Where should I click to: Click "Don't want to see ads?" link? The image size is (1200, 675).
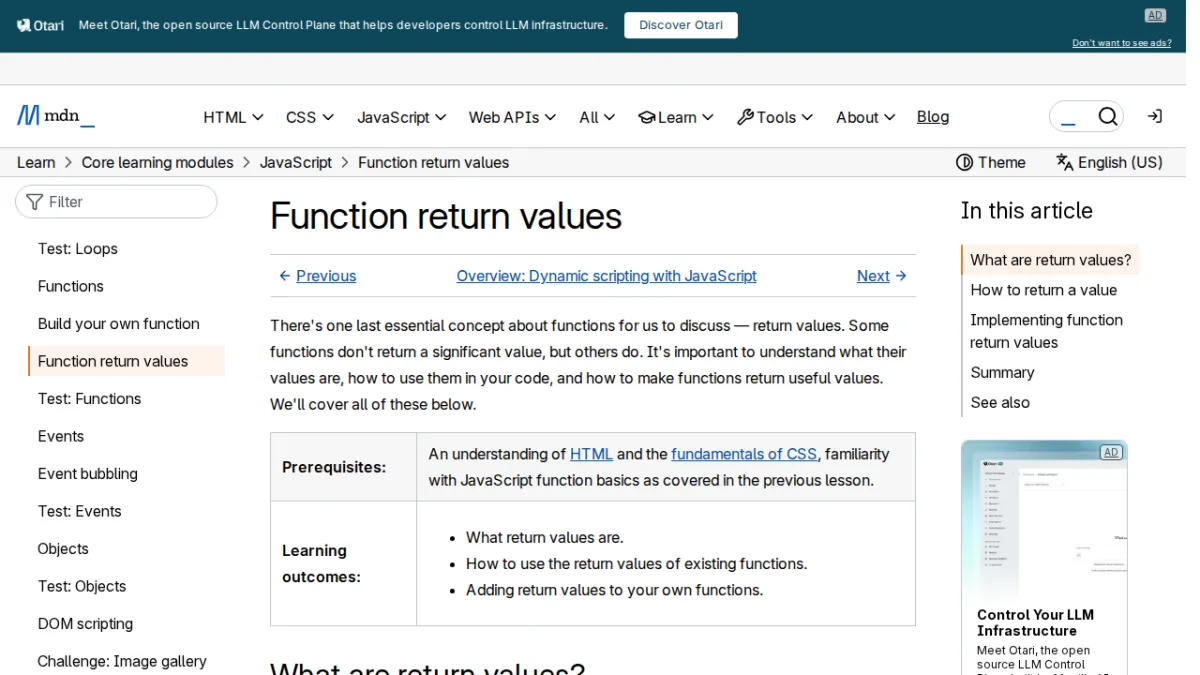click(1122, 43)
